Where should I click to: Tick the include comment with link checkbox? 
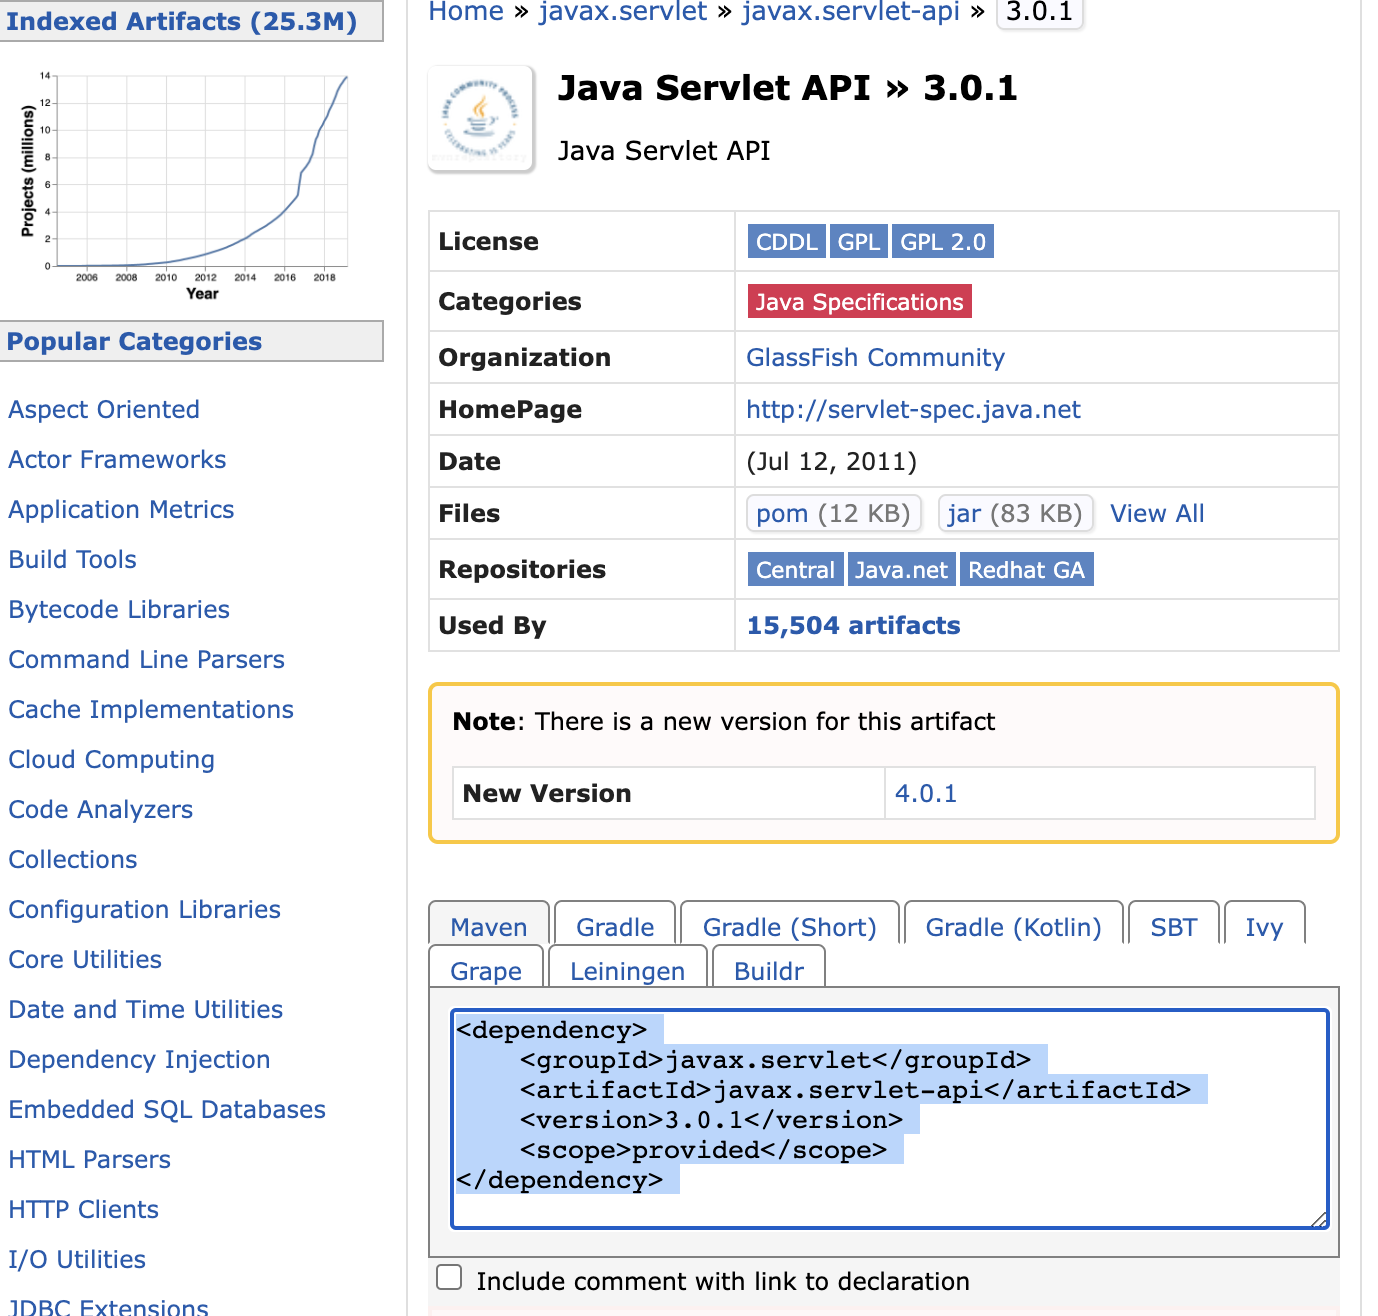point(450,1278)
